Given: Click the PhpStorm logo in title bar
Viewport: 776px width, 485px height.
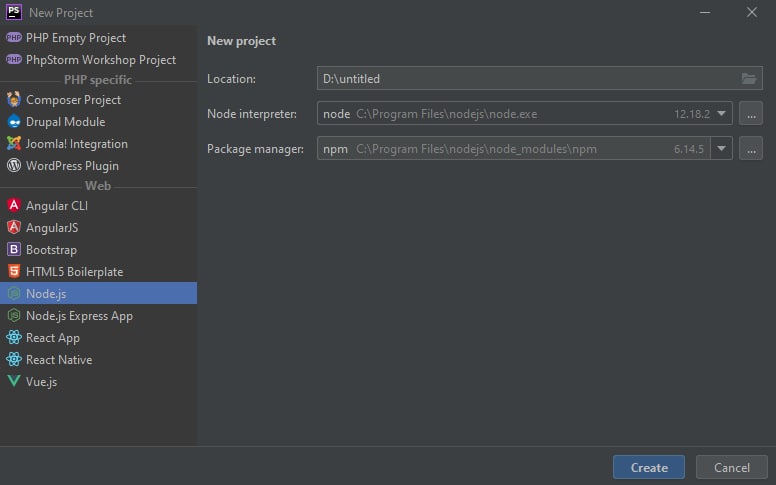Looking at the screenshot, I should [x=14, y=12].
